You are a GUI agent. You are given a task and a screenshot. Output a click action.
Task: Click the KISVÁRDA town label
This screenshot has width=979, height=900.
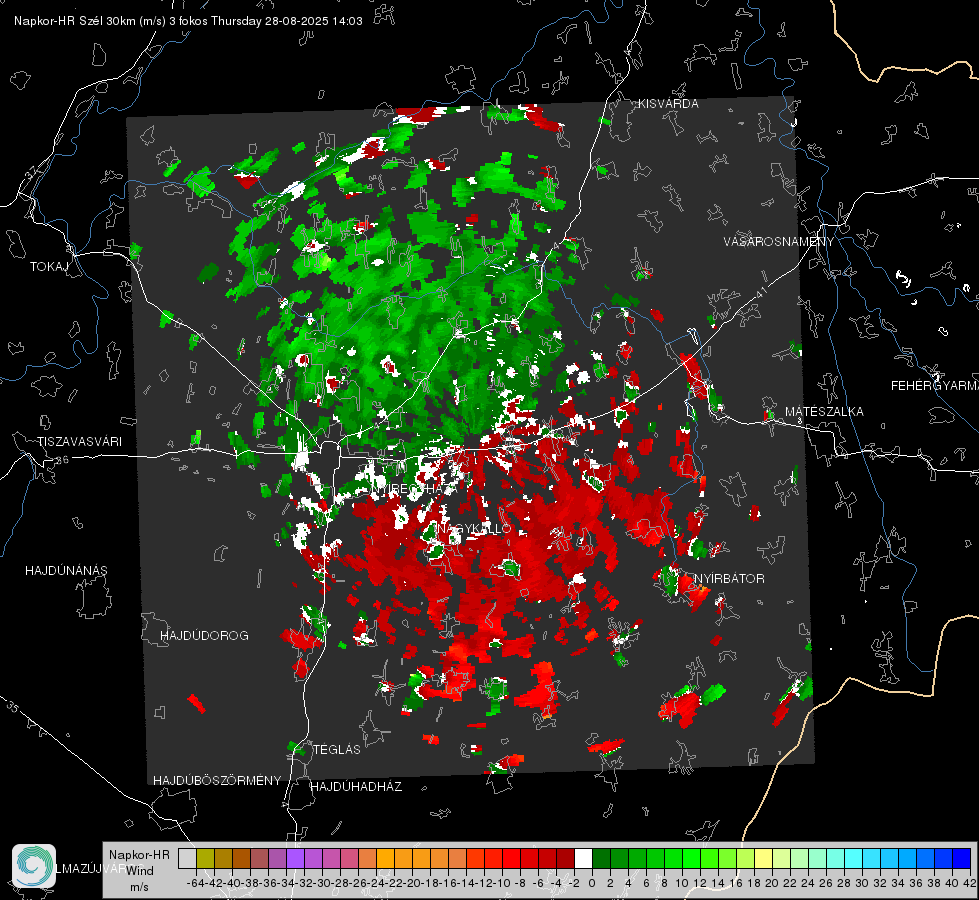668,104
